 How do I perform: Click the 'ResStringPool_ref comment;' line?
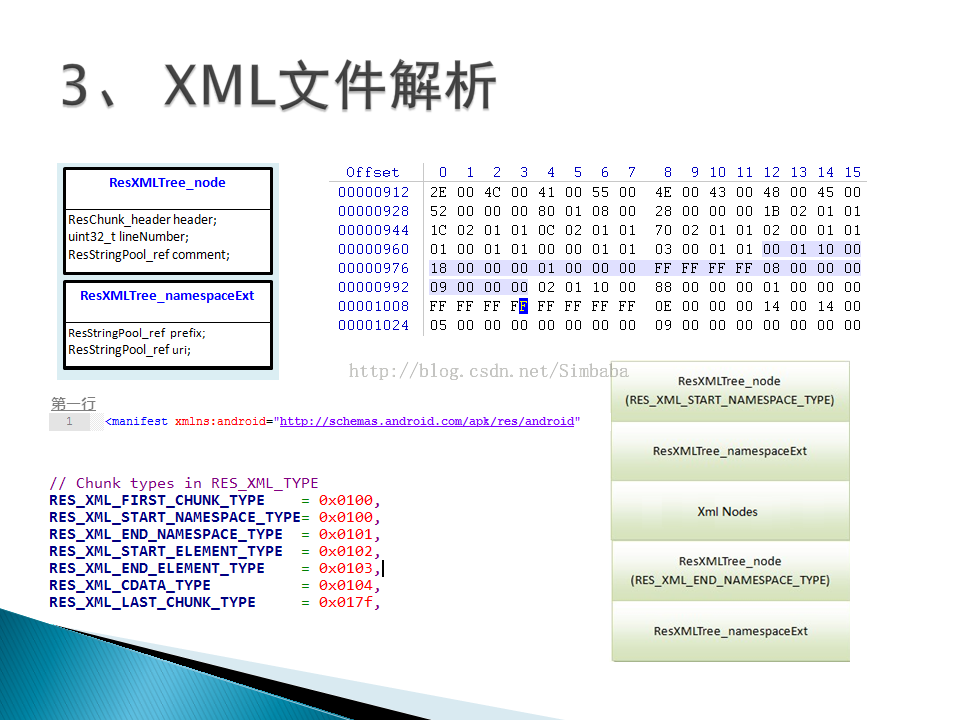149,254
